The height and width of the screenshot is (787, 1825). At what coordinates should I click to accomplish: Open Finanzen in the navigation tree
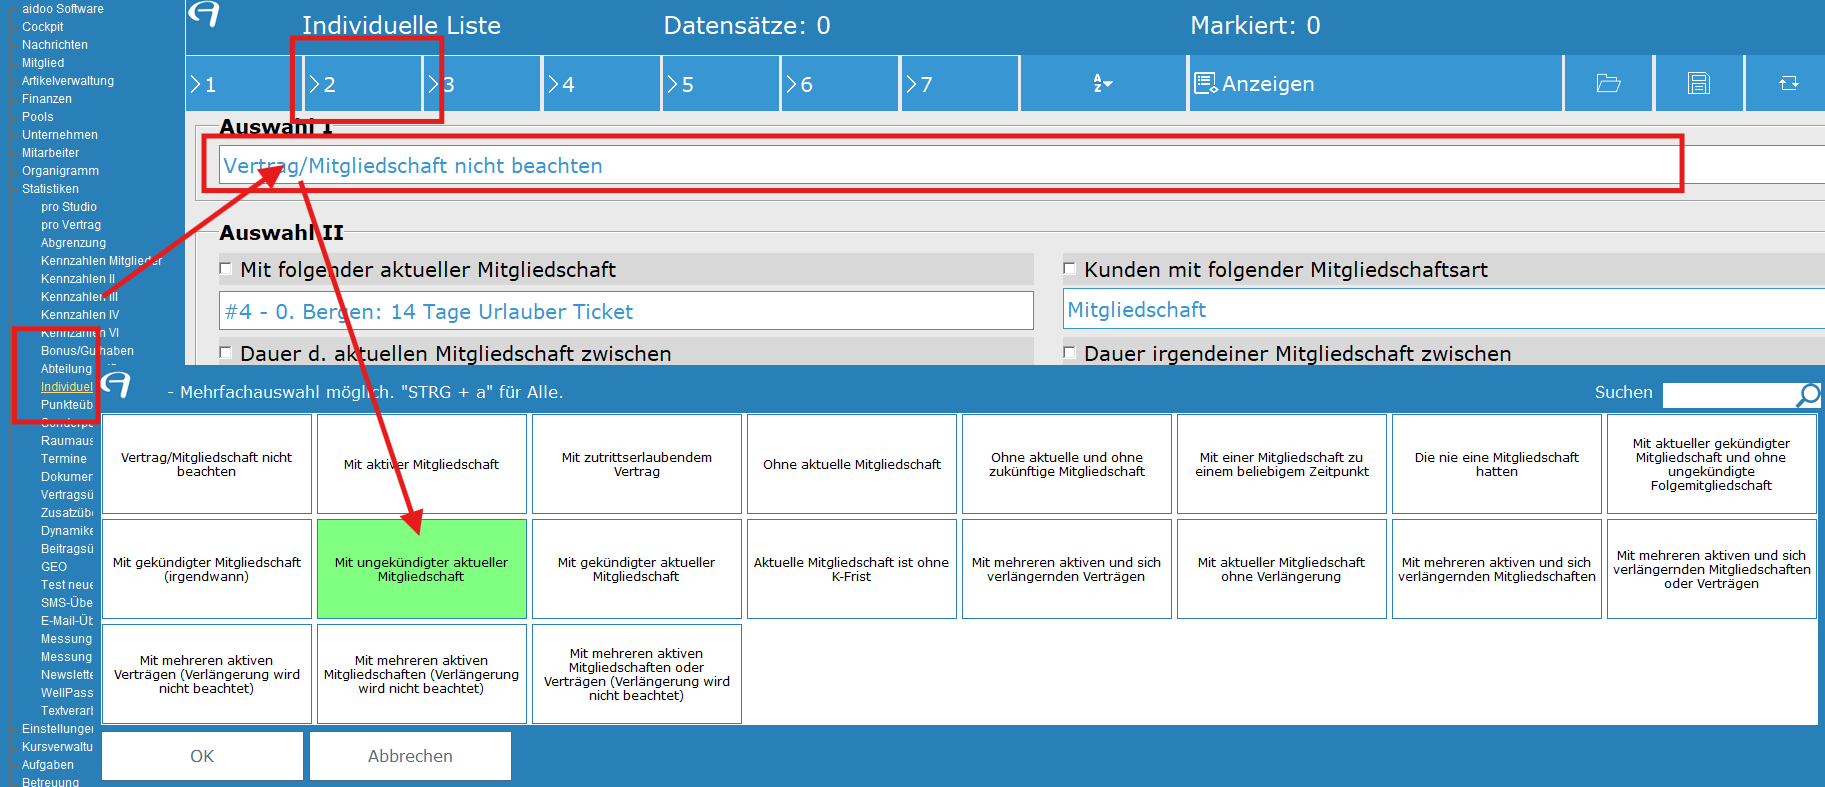[47, 99]
